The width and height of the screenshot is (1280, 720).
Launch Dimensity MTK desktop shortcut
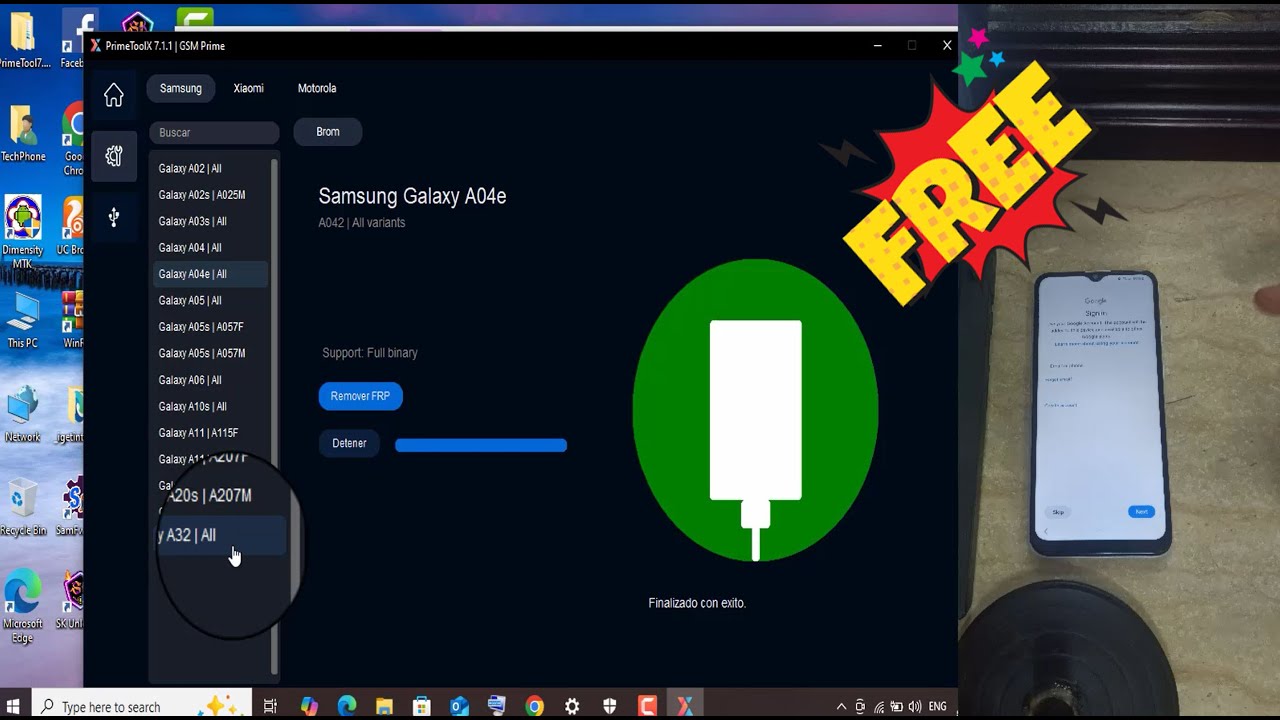click(x=23, y=231)
